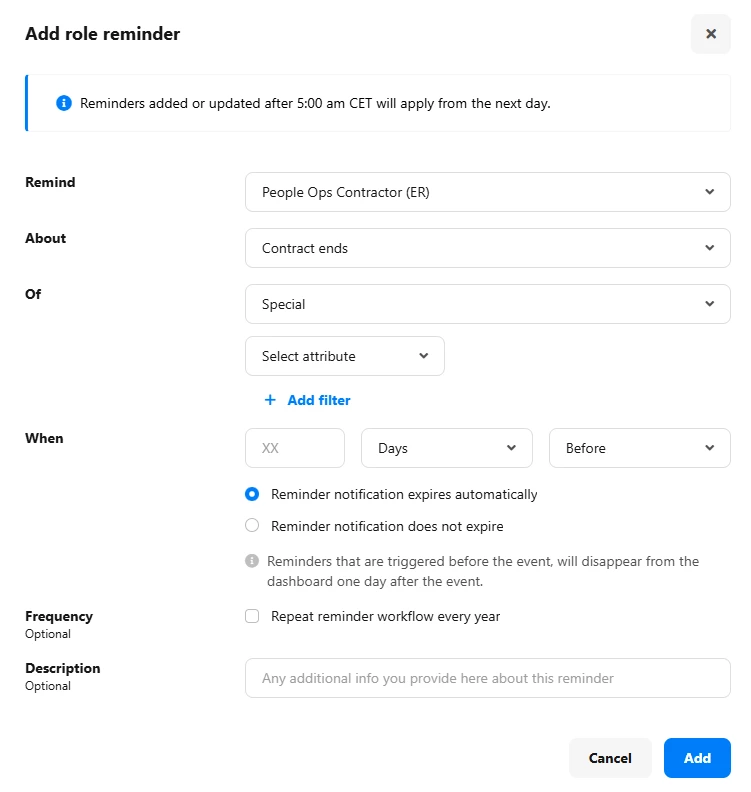Click chevron arrow in Contract ends field
751x792 pixels.
[x=710, y=248]
